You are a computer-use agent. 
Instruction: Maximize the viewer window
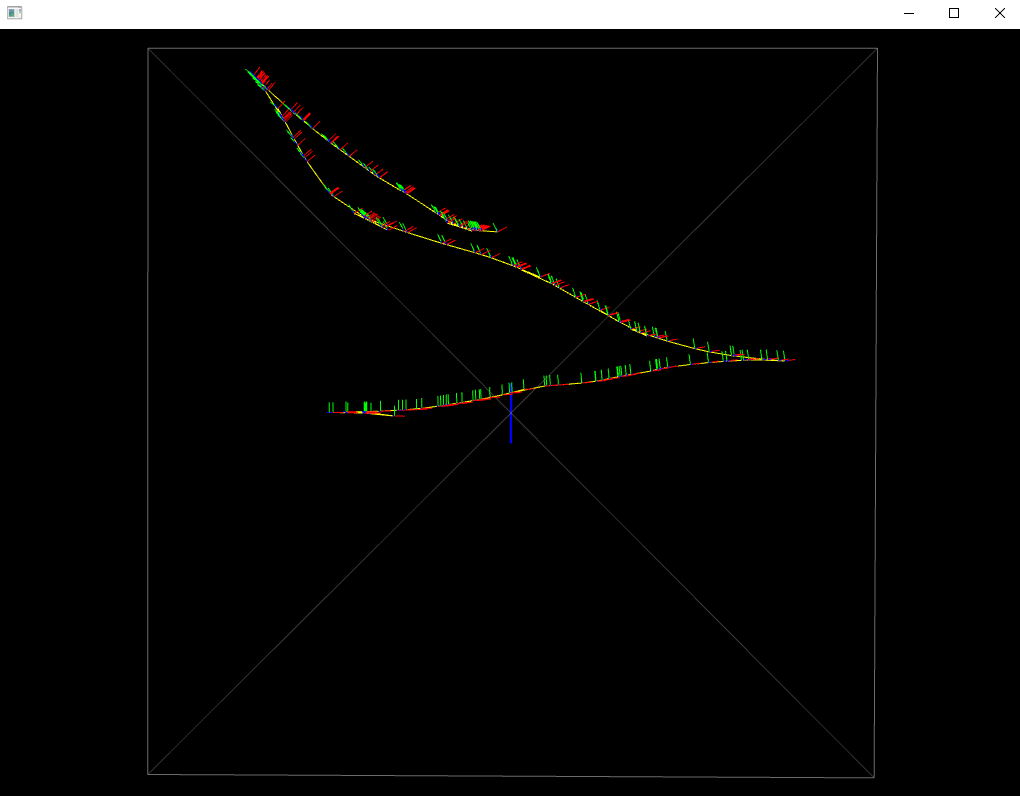[953, 13]
